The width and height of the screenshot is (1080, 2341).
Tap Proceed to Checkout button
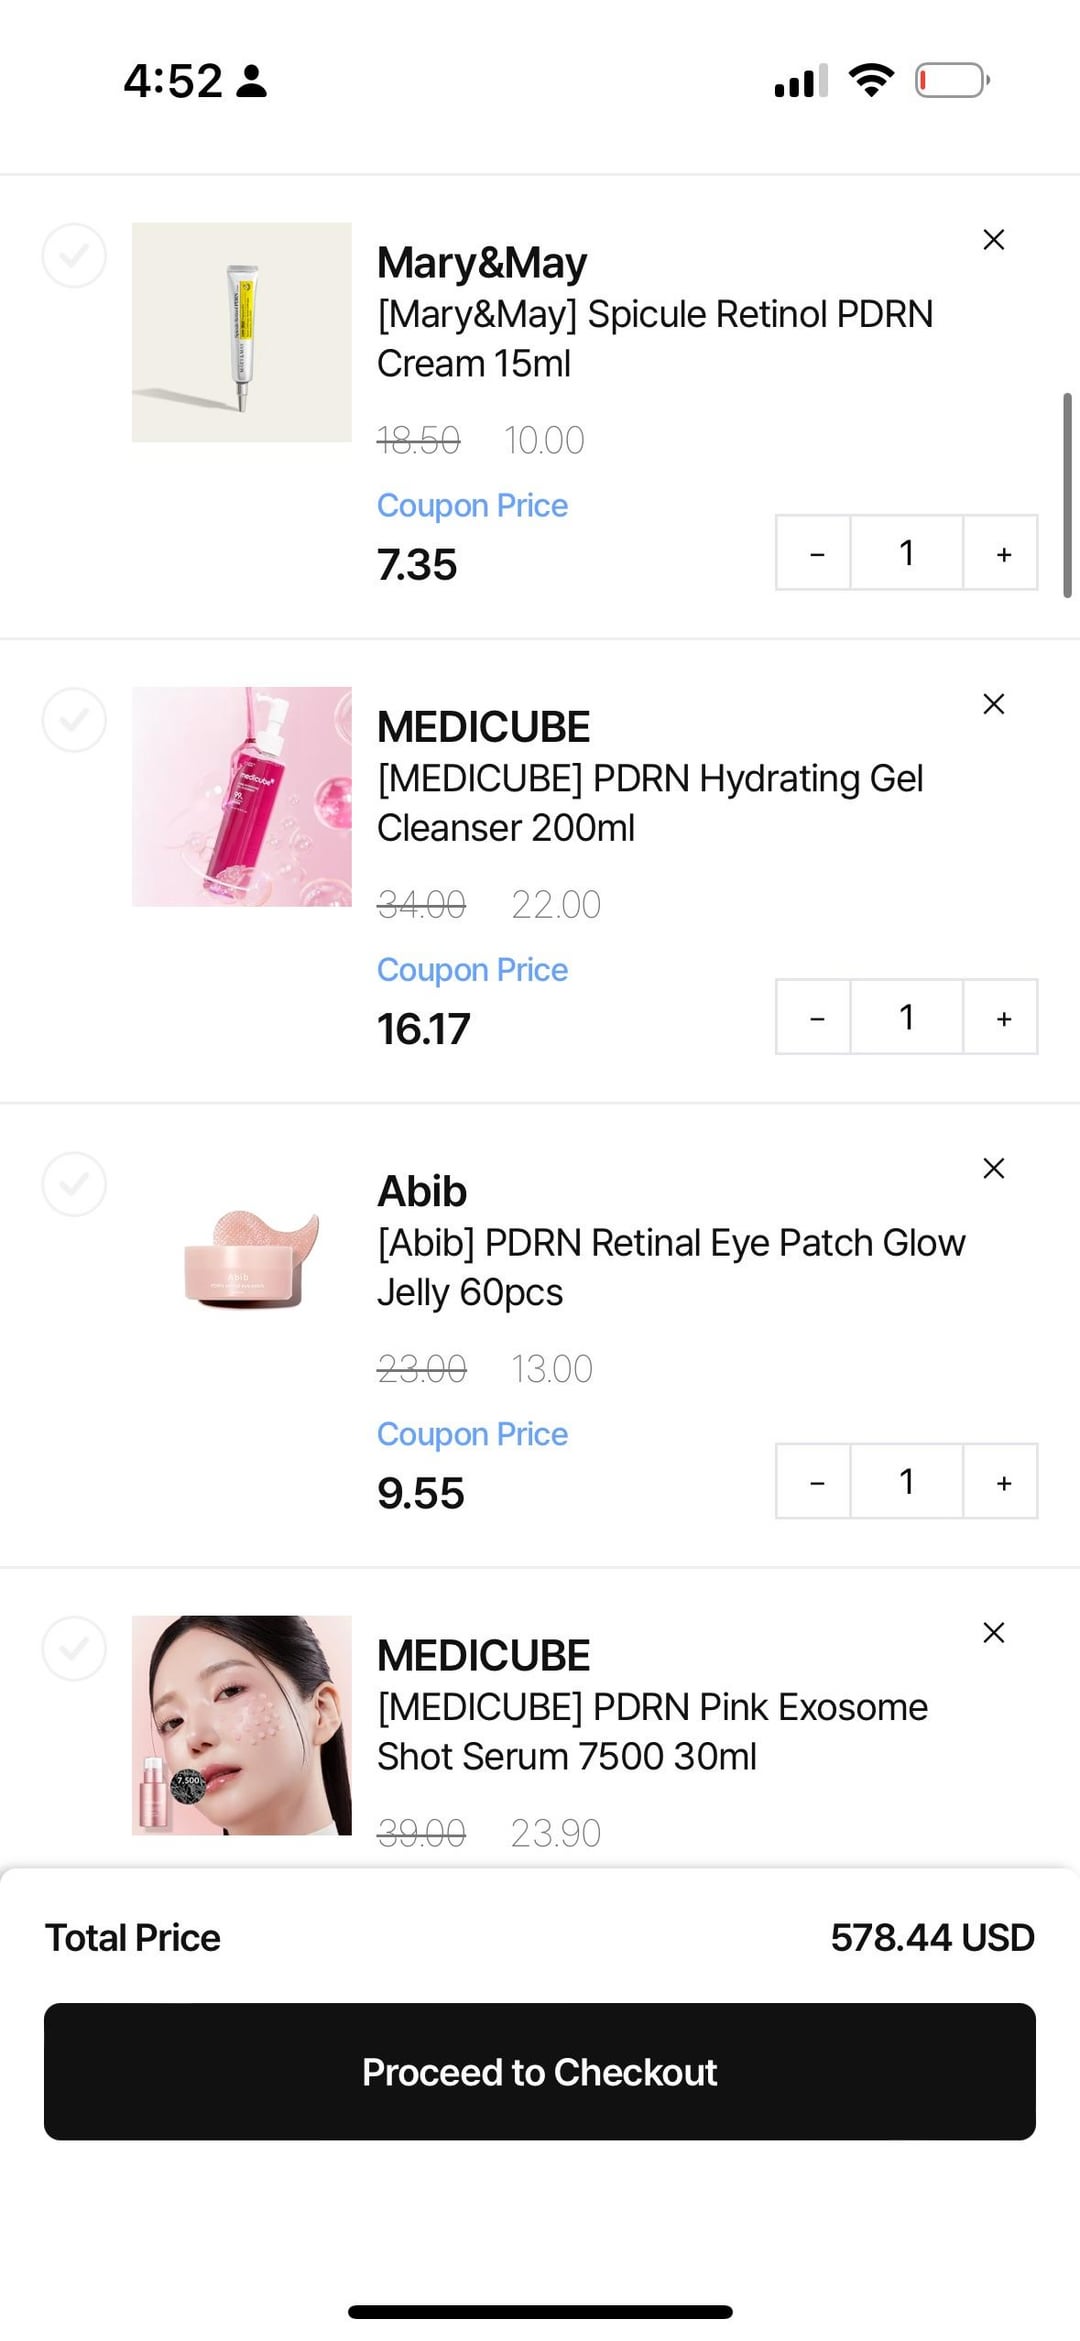(540, 2072)
